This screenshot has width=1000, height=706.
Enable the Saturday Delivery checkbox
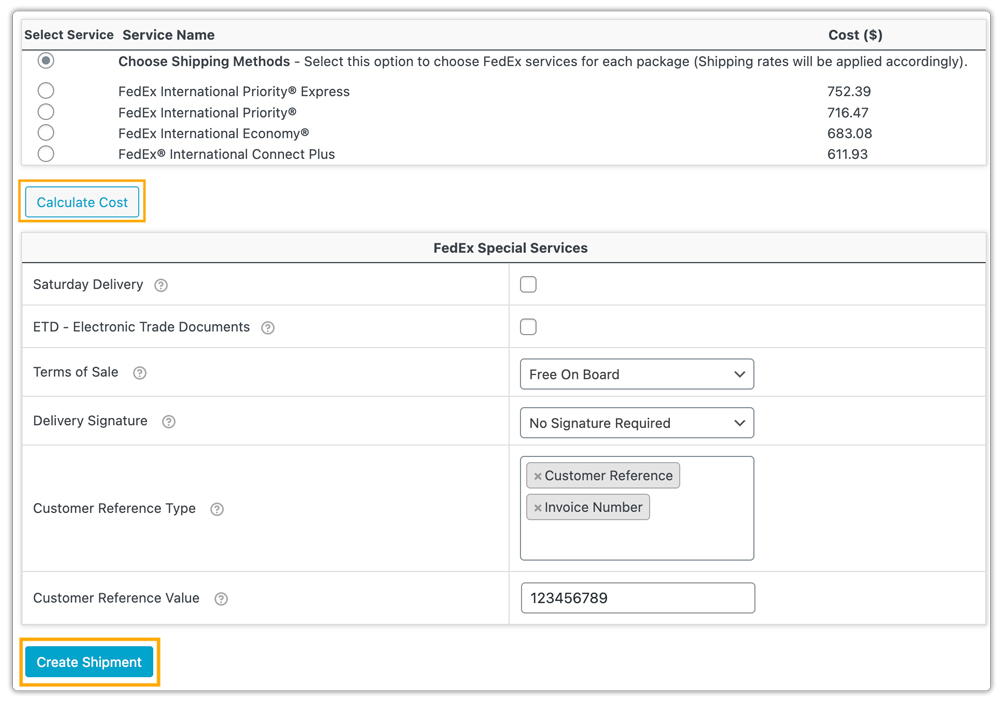pos(528,285)
